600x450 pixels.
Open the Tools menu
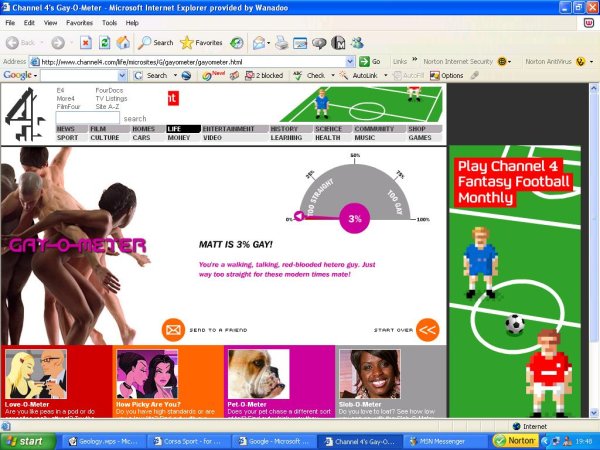[109, 22]
